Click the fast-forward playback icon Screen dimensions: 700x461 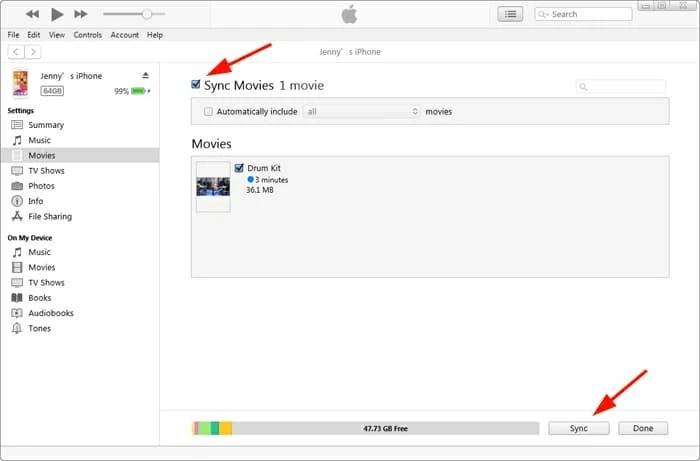[81, 14]
